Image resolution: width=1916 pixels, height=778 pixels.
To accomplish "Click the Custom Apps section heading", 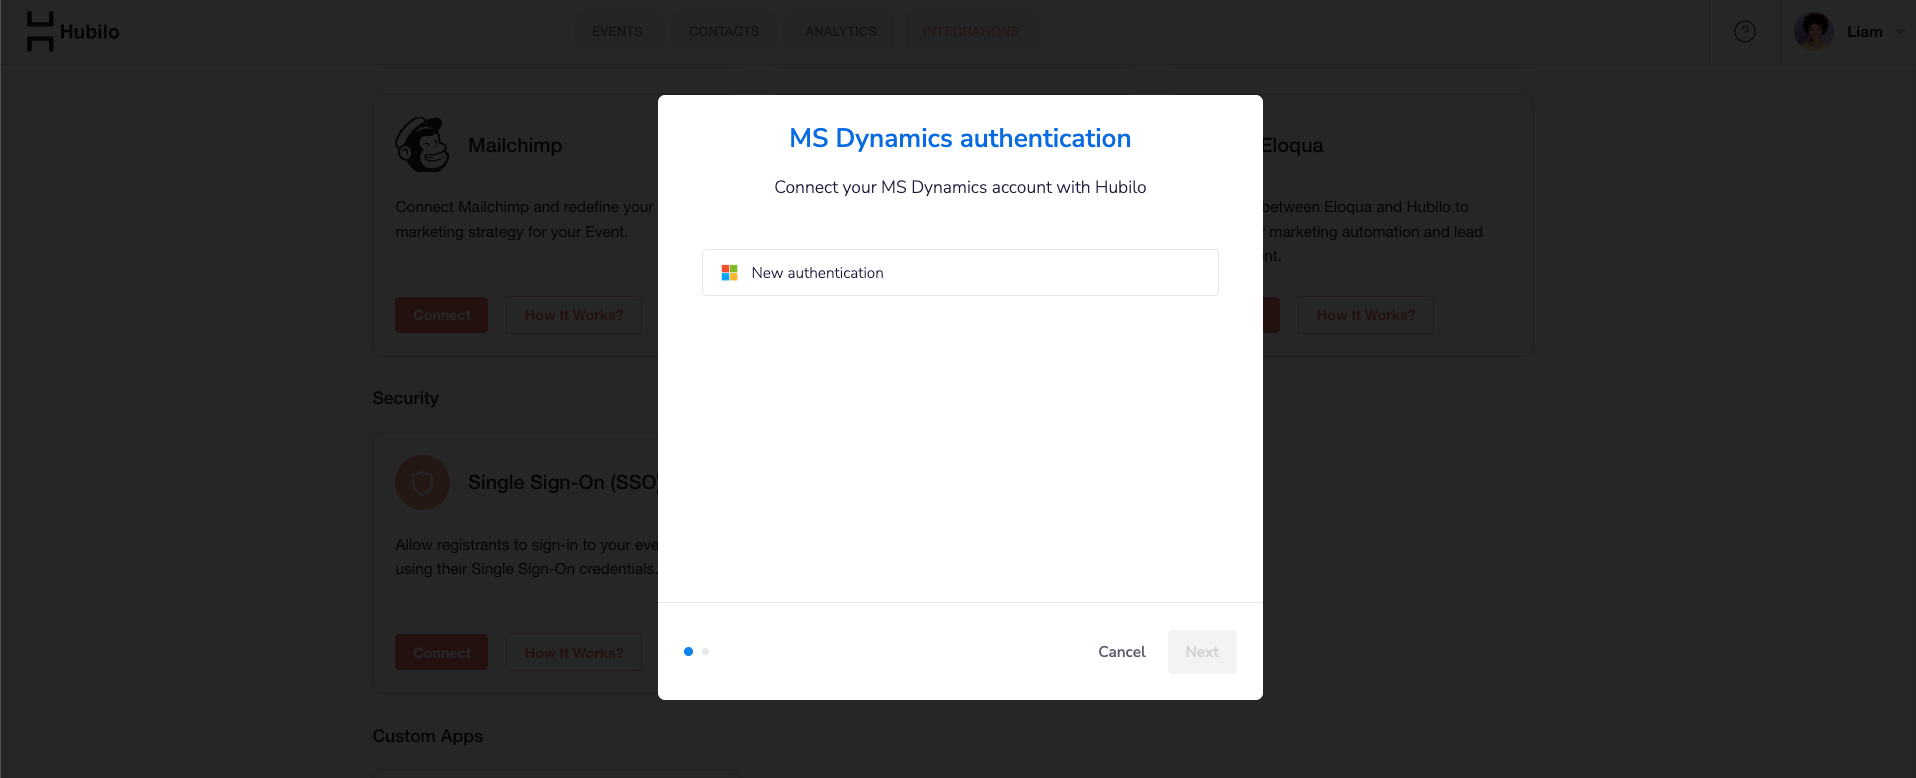I will pyautogui.click(x=427, y=736).
